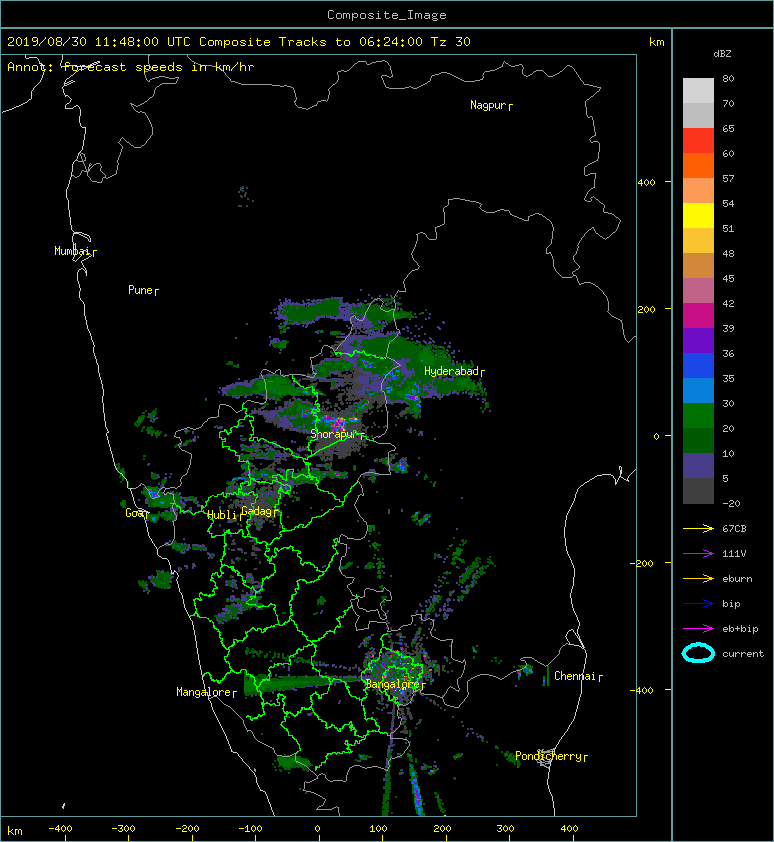
Task: Pick the magenta 42 dBZ color swatch
Action: 698,316
